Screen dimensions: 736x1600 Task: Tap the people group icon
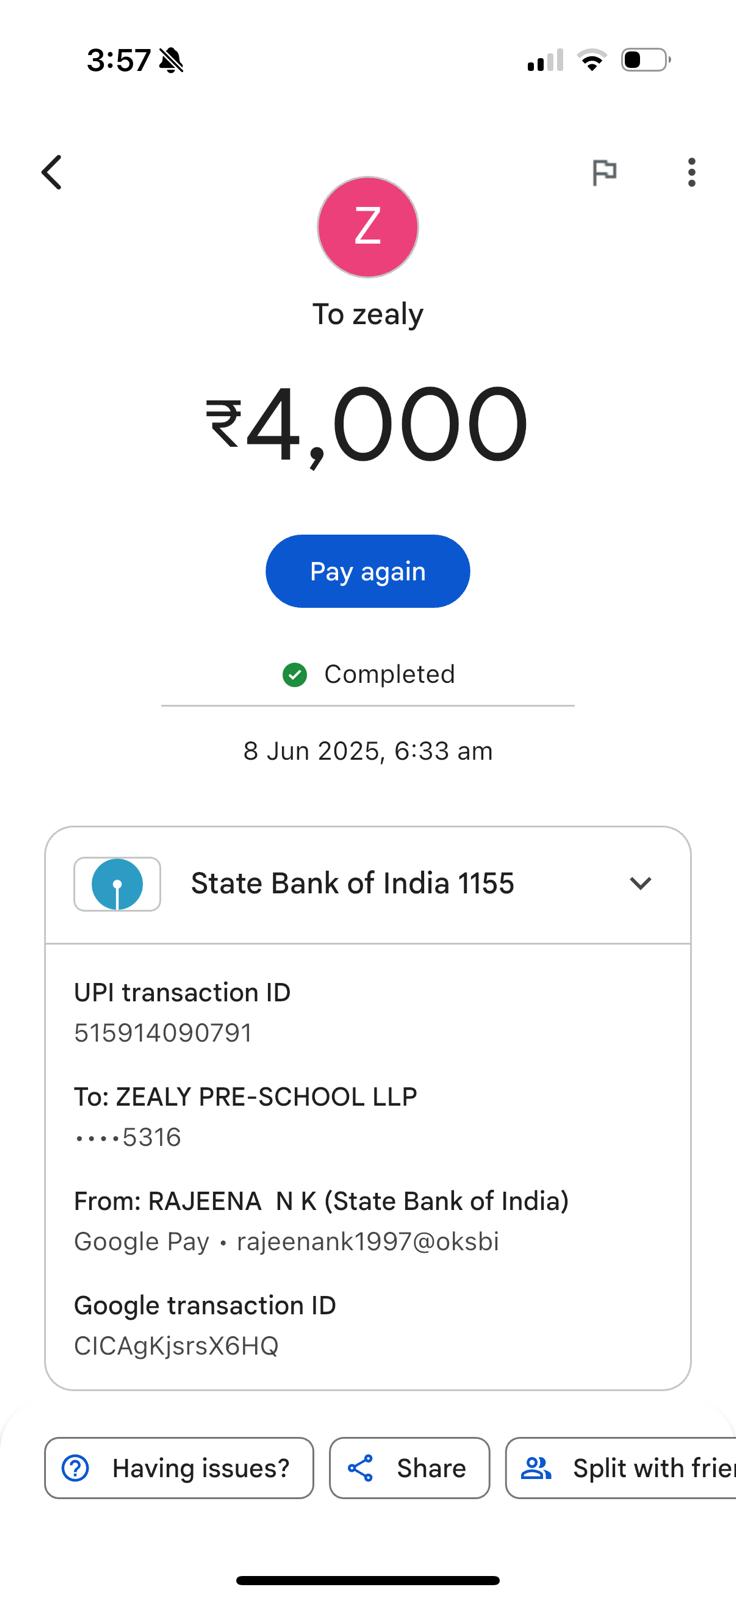[x=537, y=1468]
